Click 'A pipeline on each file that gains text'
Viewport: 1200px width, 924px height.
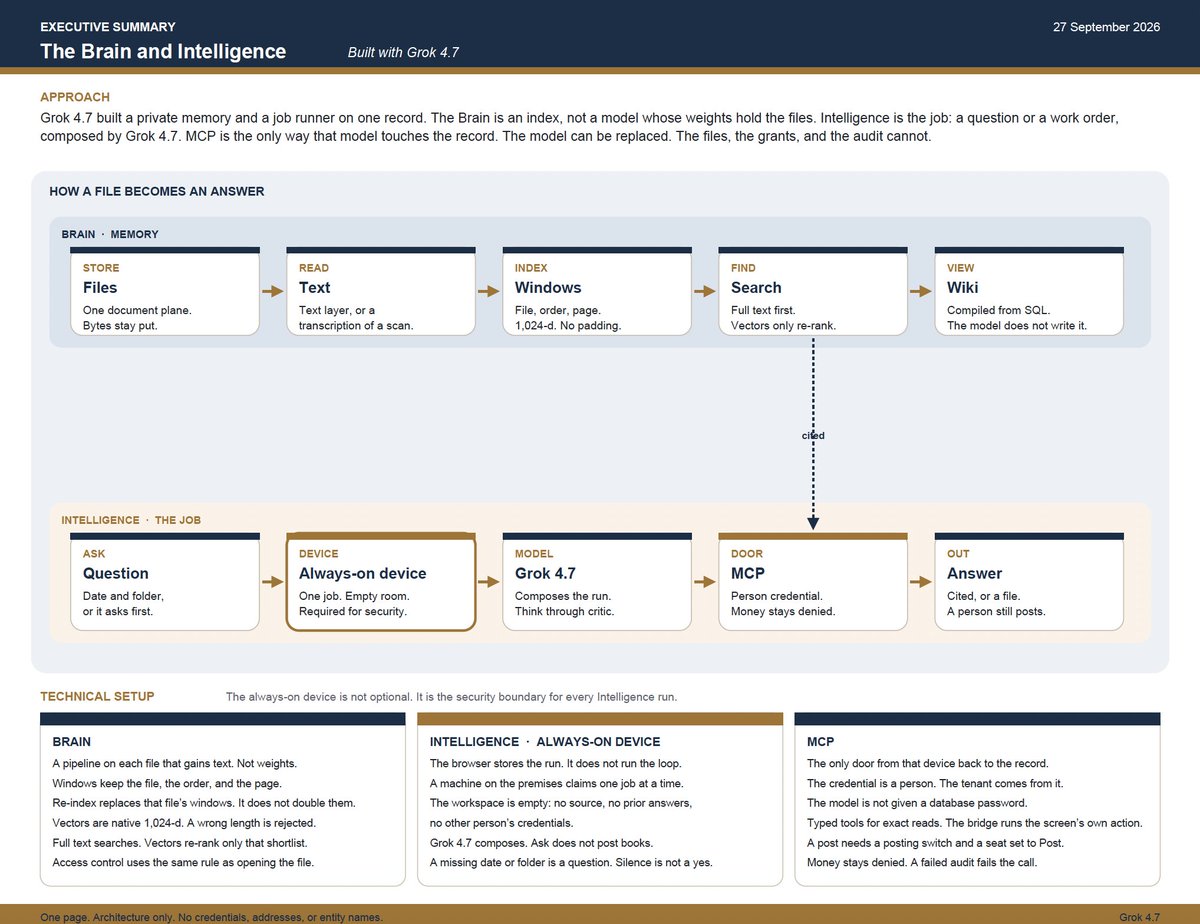[174, 763]
